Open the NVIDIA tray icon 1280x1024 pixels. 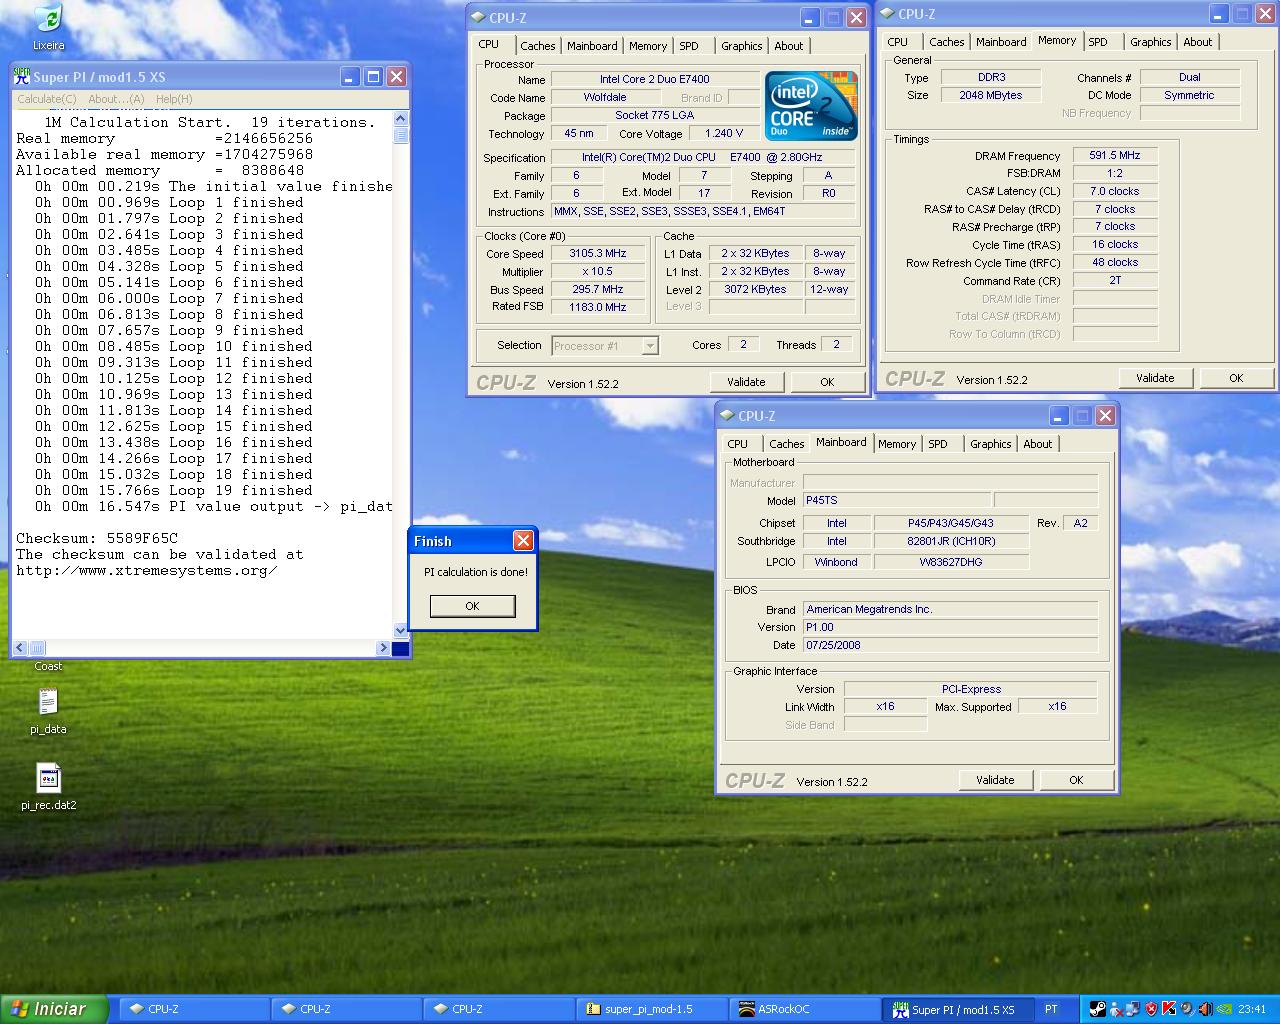coord(1224,1009)
